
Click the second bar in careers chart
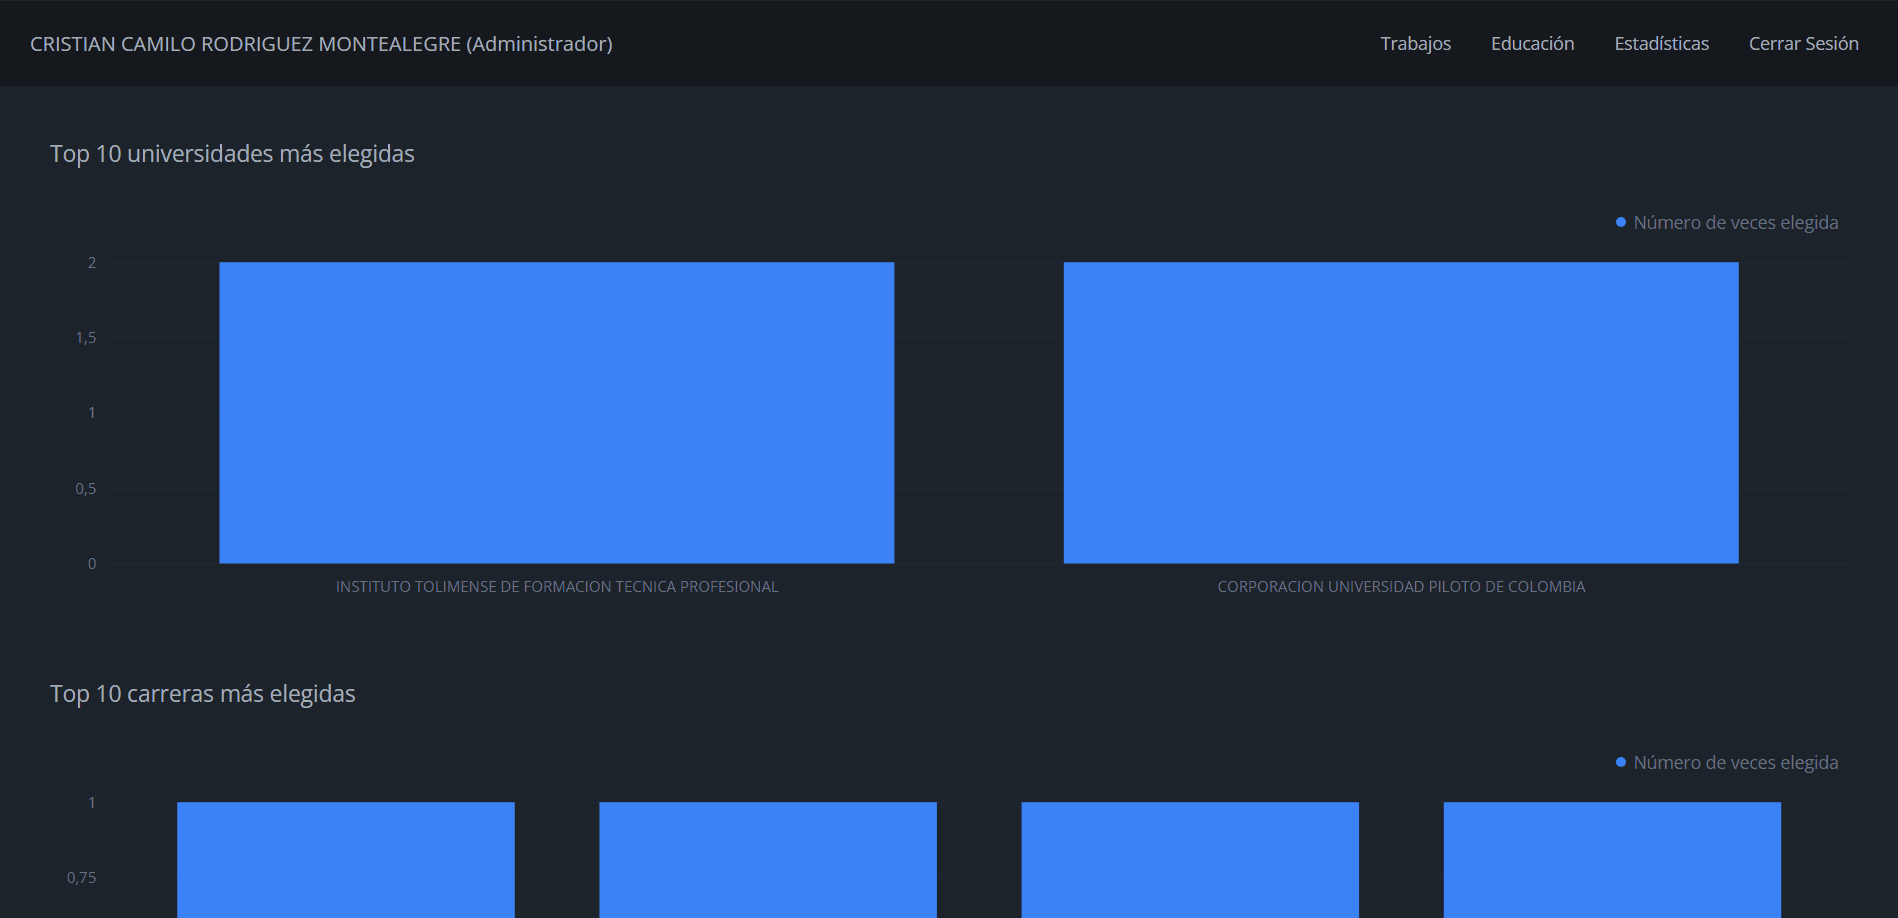pyautogui.click(x=768, y=860)
